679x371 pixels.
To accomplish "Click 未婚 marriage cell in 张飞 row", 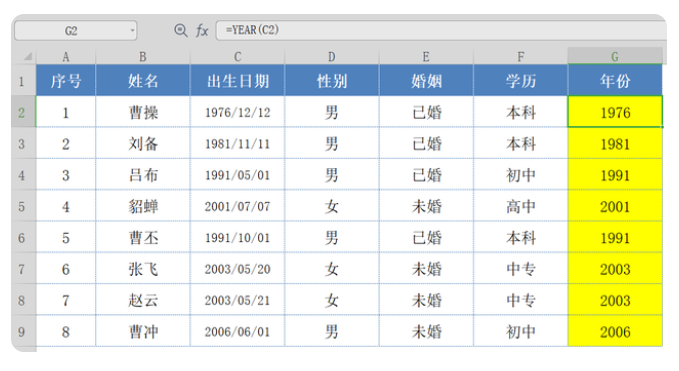I will (426, 269).
